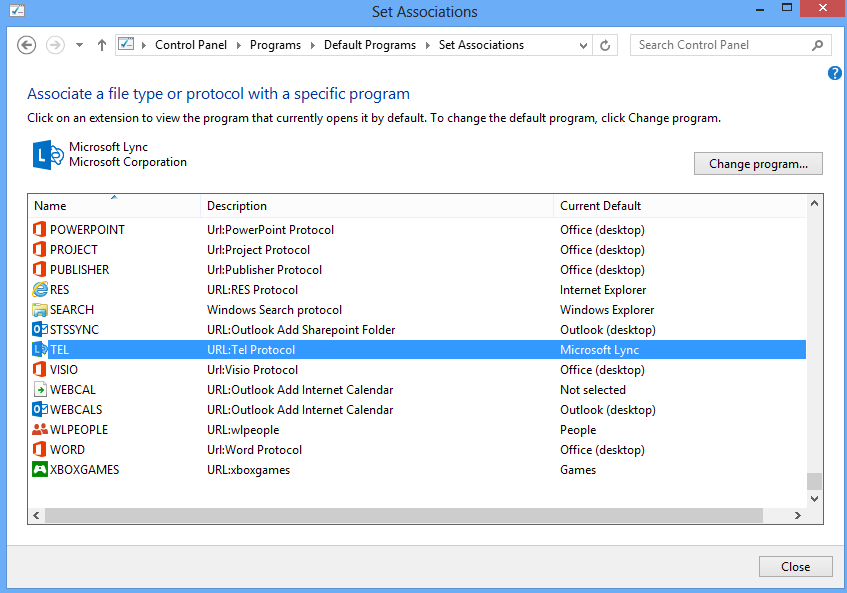Close window with red X button
Viewport: 847px width, 593px height.
pyautogui.click(x=823, y=9)
